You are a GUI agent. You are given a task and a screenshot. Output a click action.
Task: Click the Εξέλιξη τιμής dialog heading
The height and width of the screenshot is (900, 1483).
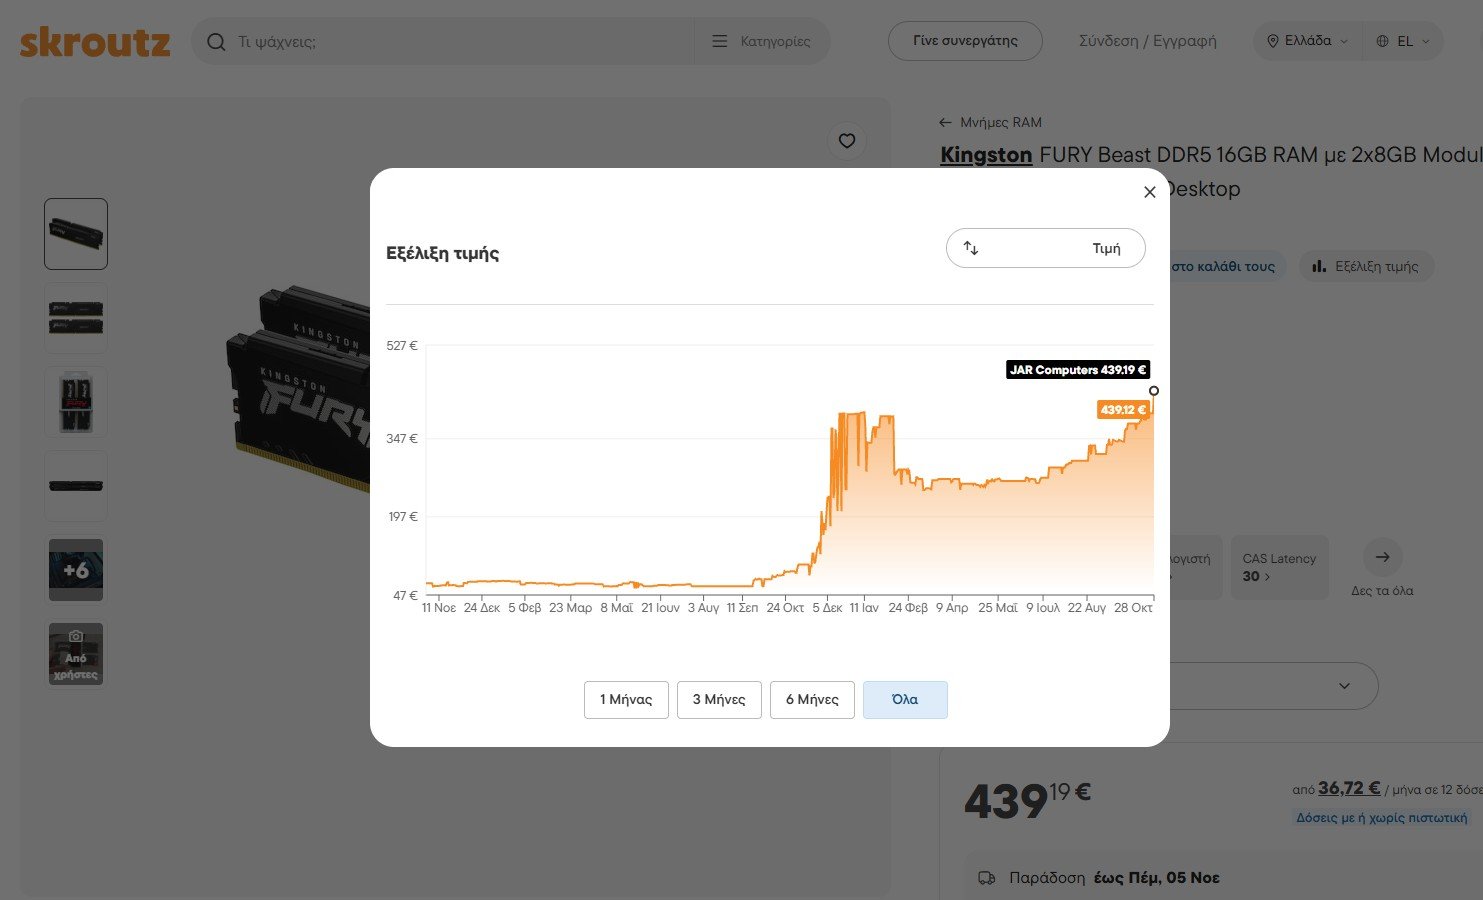pyautogui.click(x=442, y=253)
